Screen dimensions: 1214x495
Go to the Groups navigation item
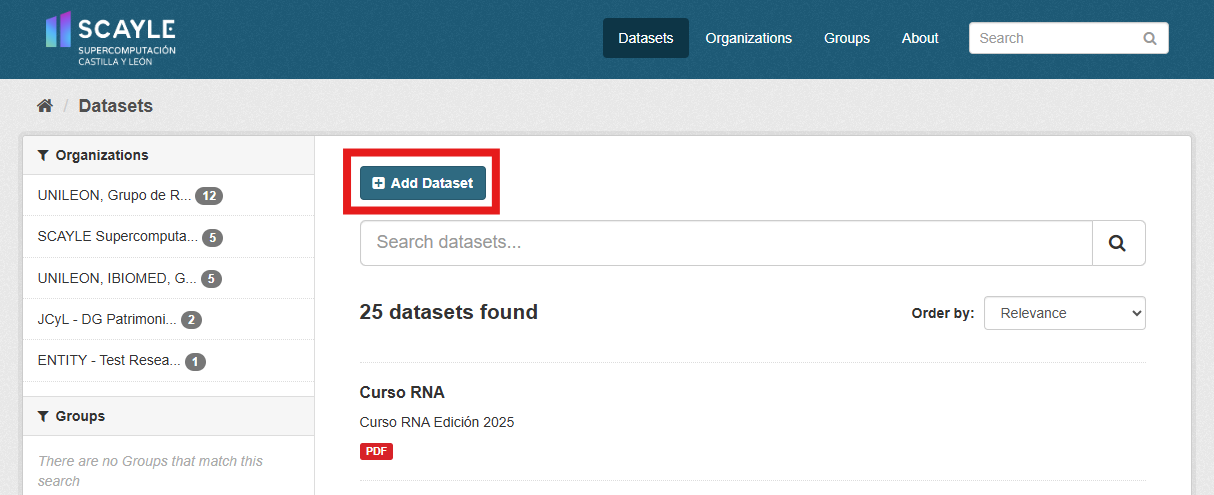(847, 38)
